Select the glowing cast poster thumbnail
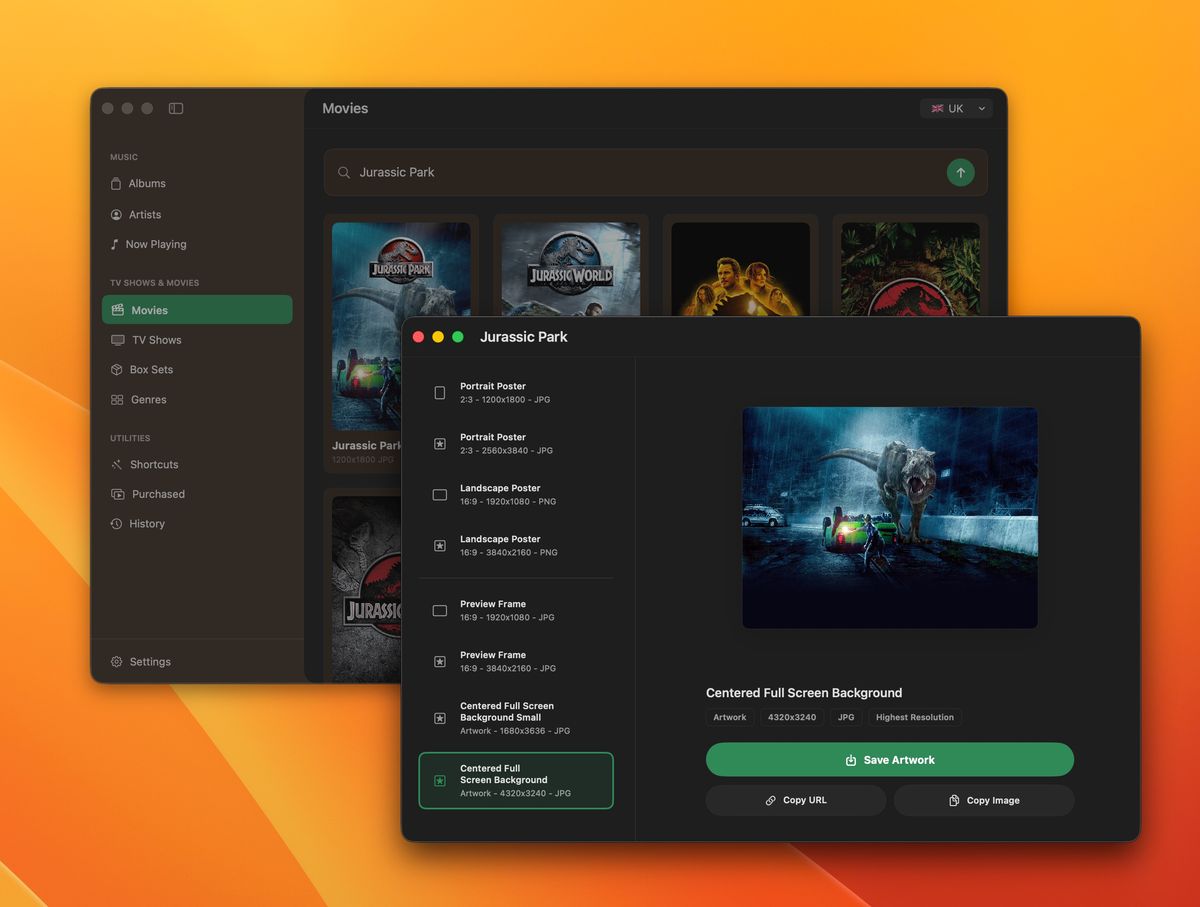 [740, 268]
